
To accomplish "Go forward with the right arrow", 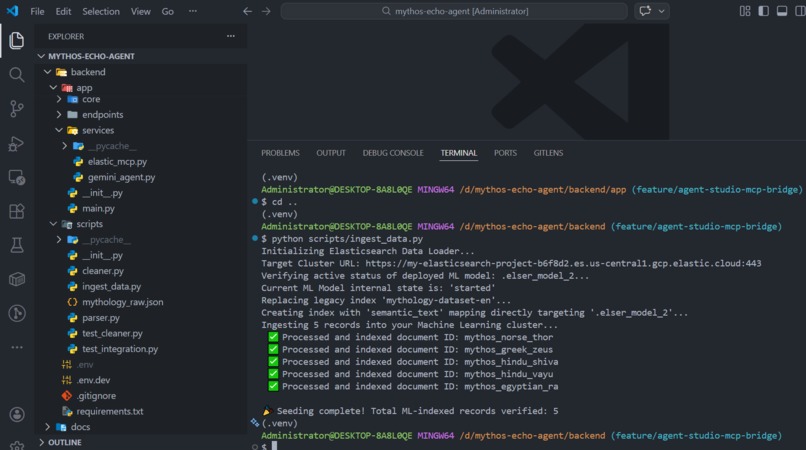I will tap(266, 11).
